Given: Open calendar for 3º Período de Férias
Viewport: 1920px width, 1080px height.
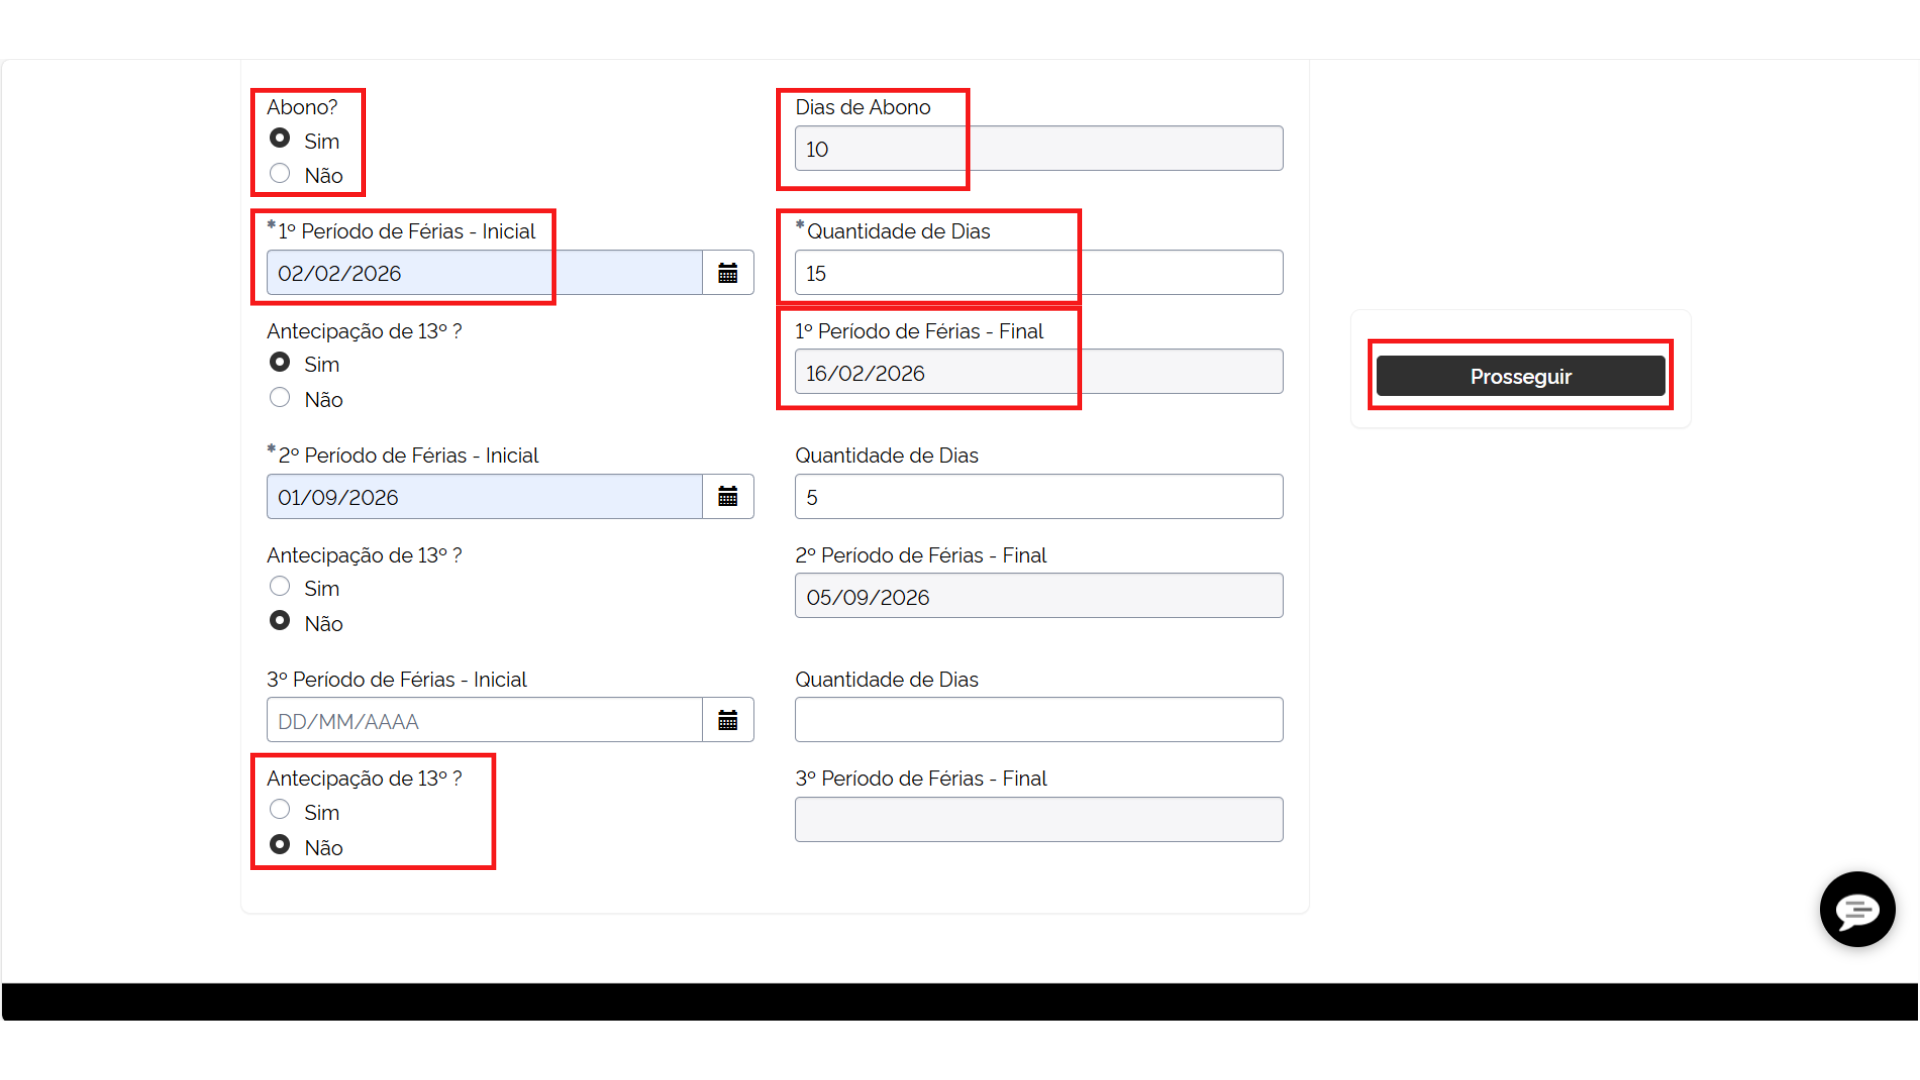Looking at the screenshot, I should click(x=728, y=720).
